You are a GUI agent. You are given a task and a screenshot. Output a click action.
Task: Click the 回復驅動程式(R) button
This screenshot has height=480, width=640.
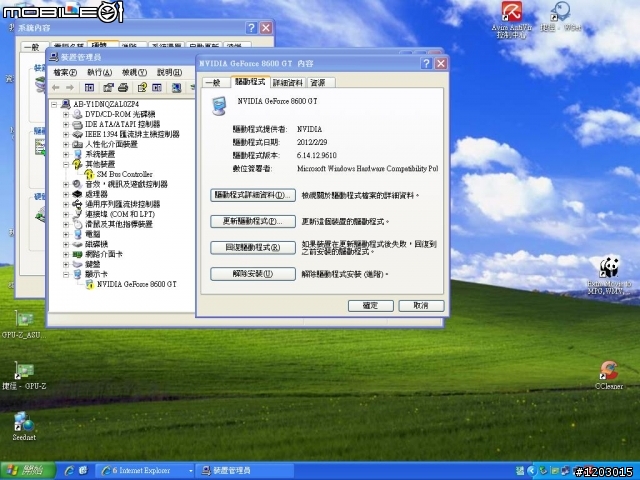(253, 248)
